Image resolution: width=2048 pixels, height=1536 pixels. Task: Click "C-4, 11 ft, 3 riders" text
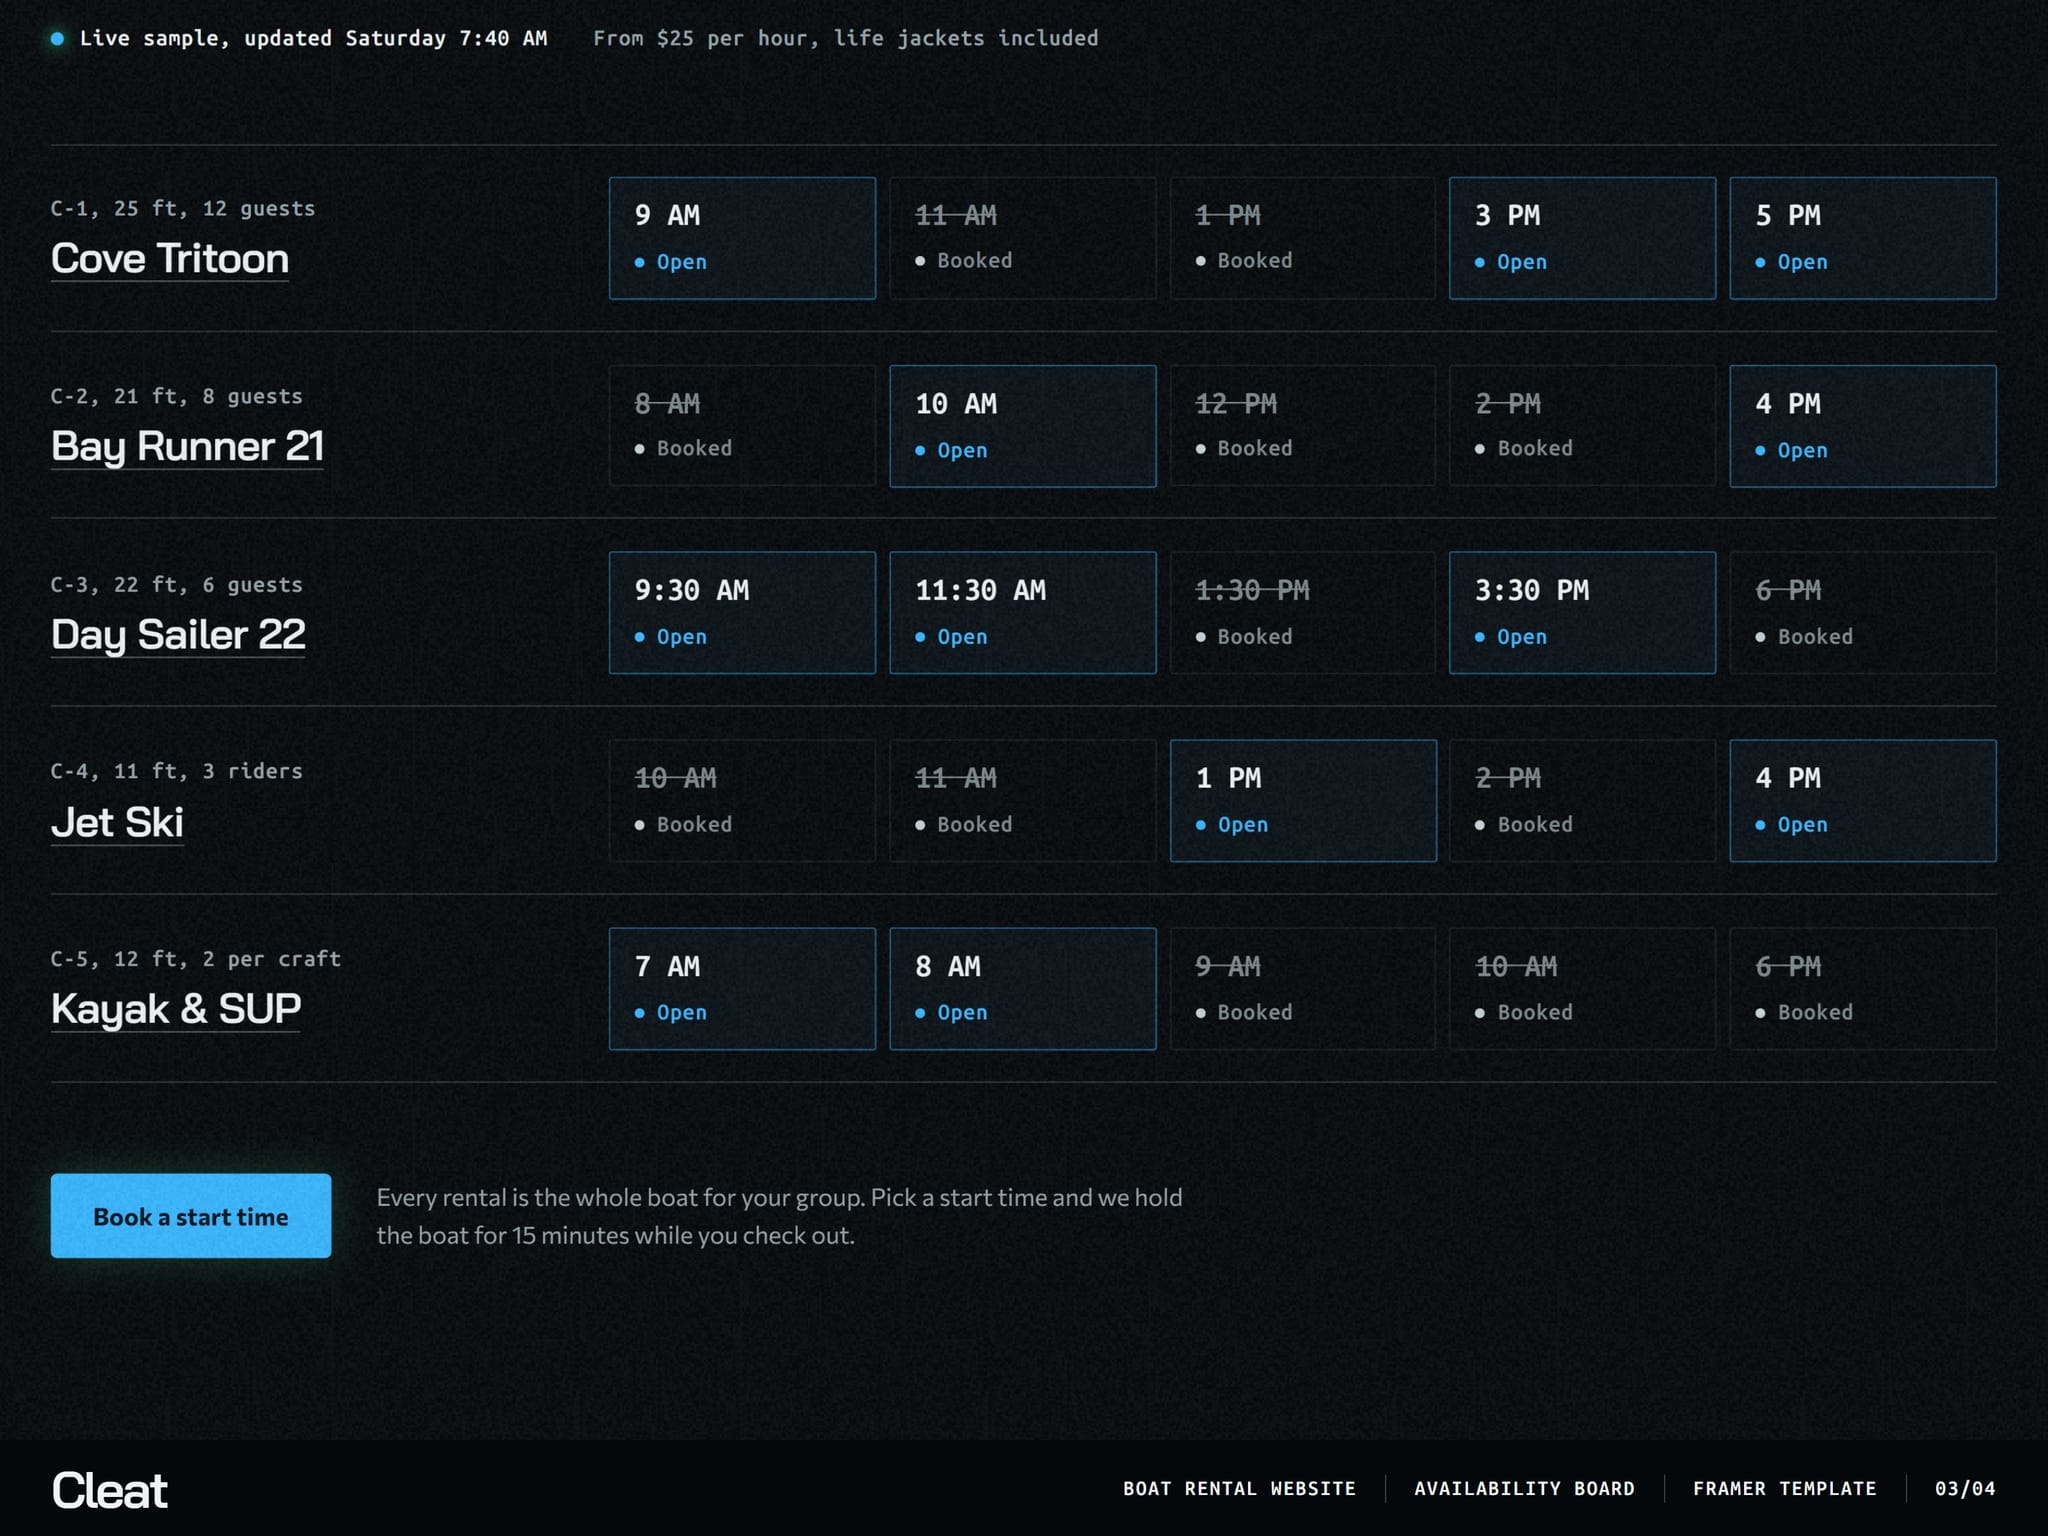point(177,771)
